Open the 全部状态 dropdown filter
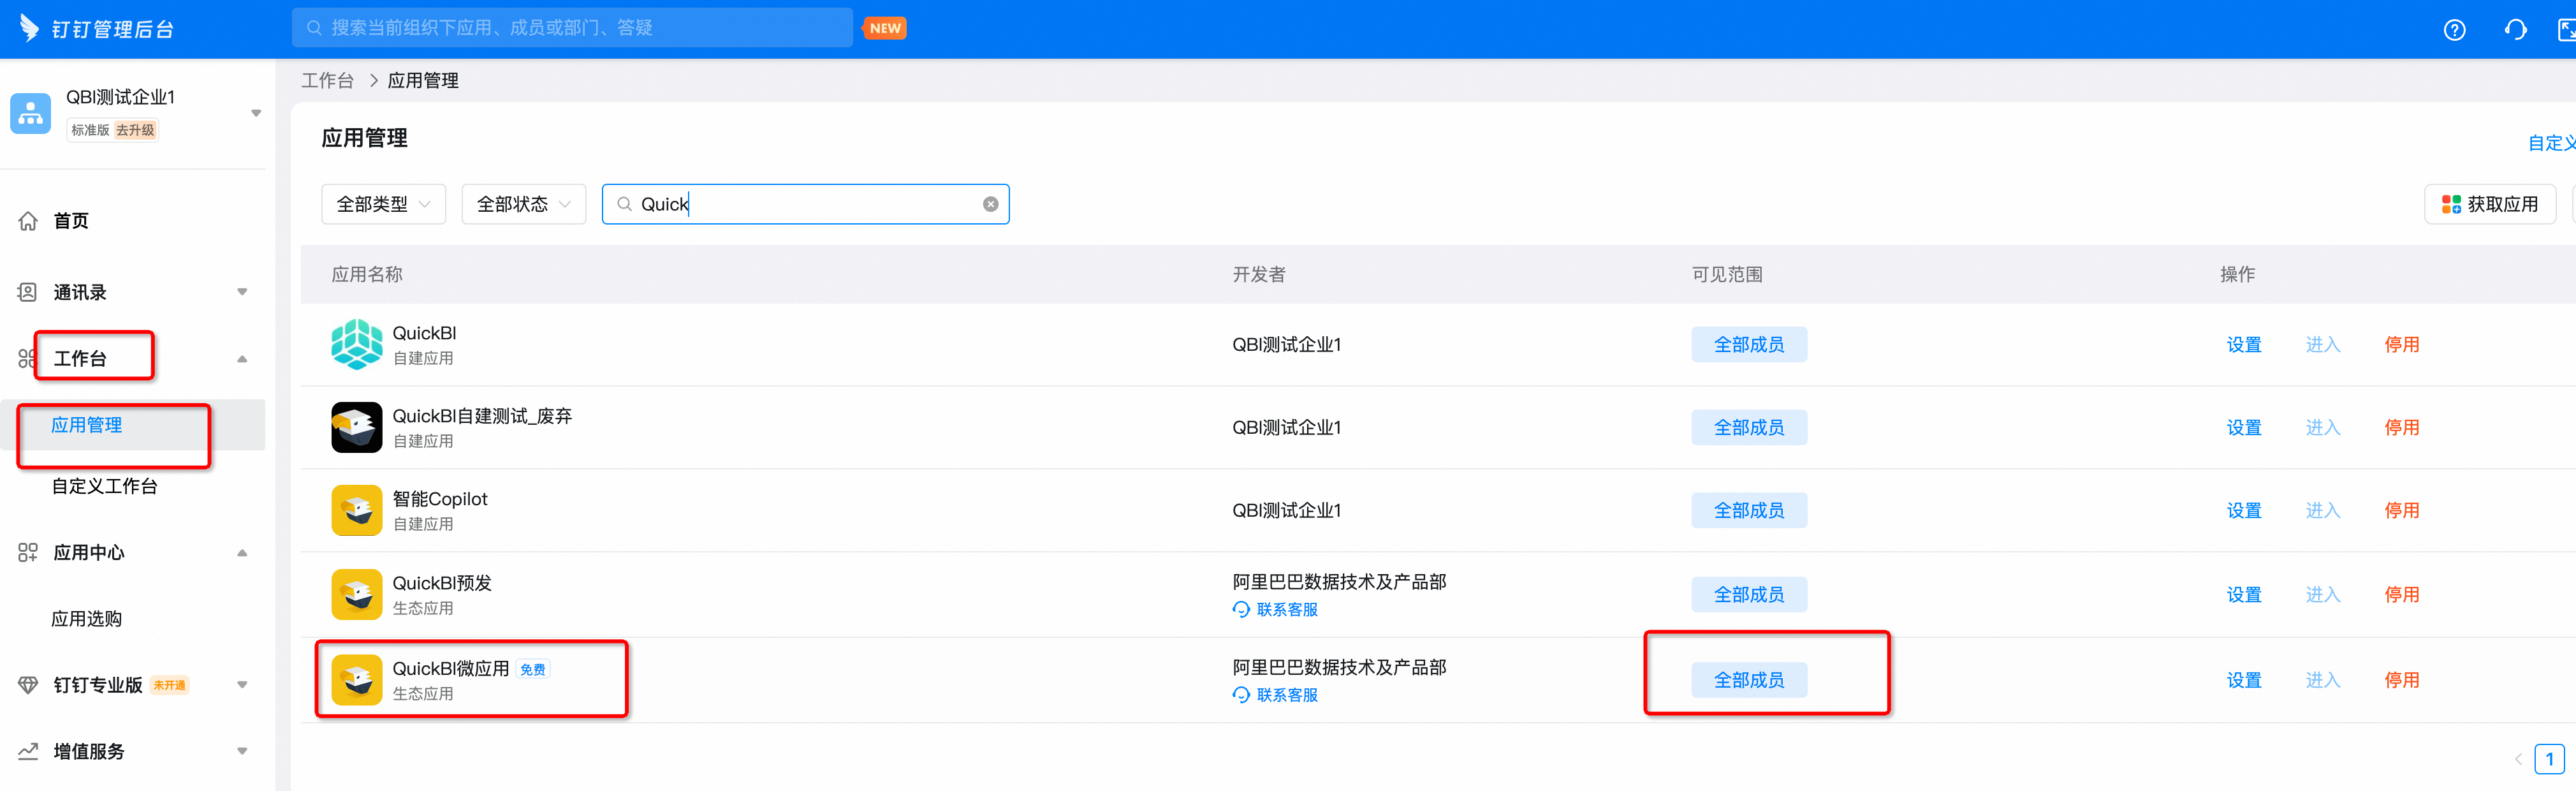Screen dimensions: 2576x791 click(x=523, y=204)
